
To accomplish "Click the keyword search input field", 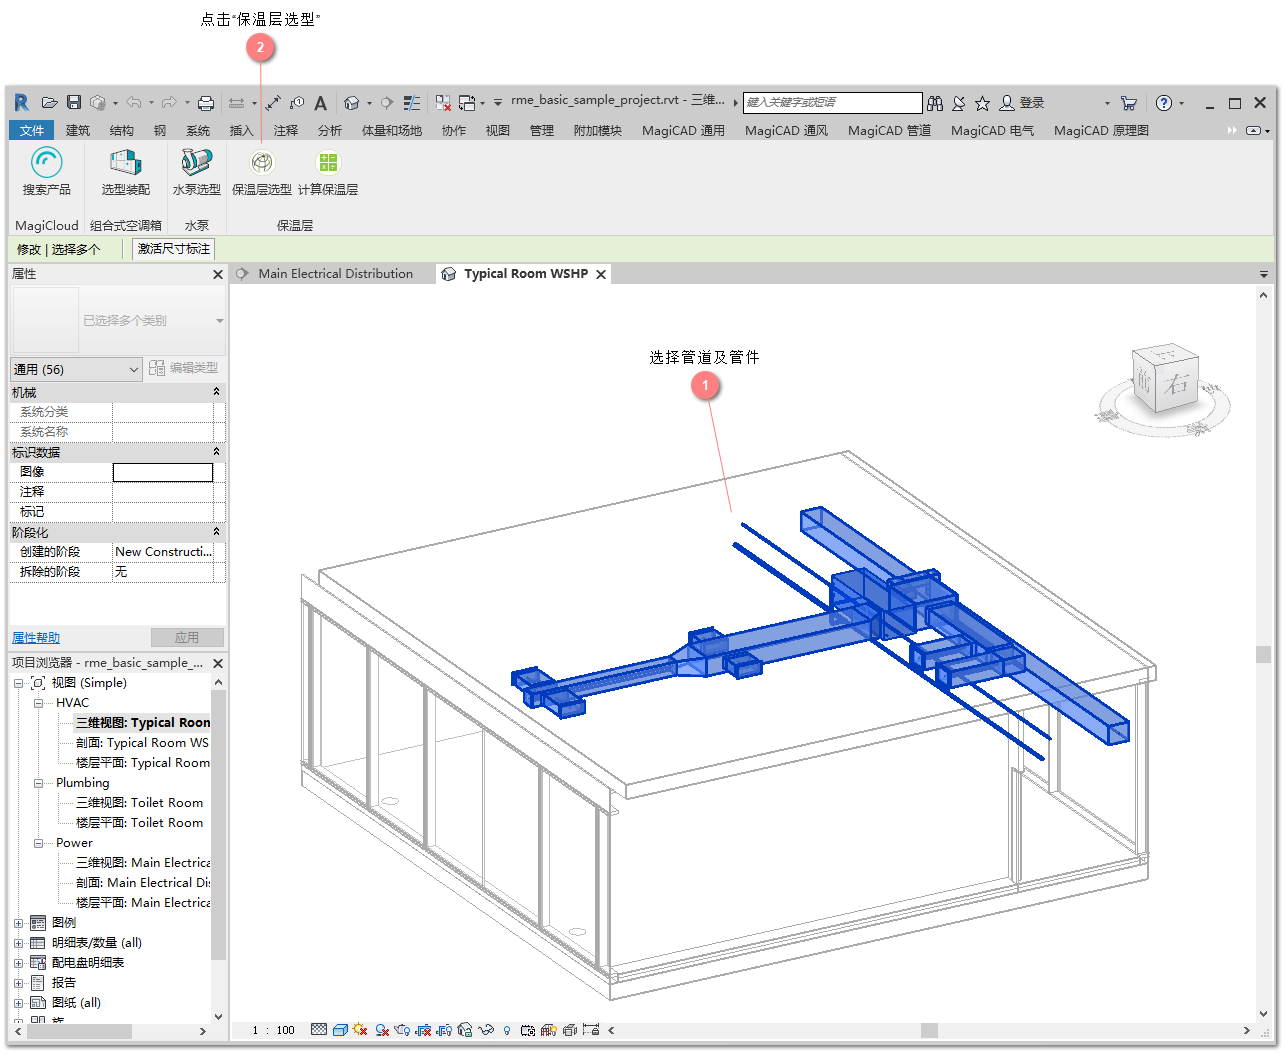I will [833, 102].
